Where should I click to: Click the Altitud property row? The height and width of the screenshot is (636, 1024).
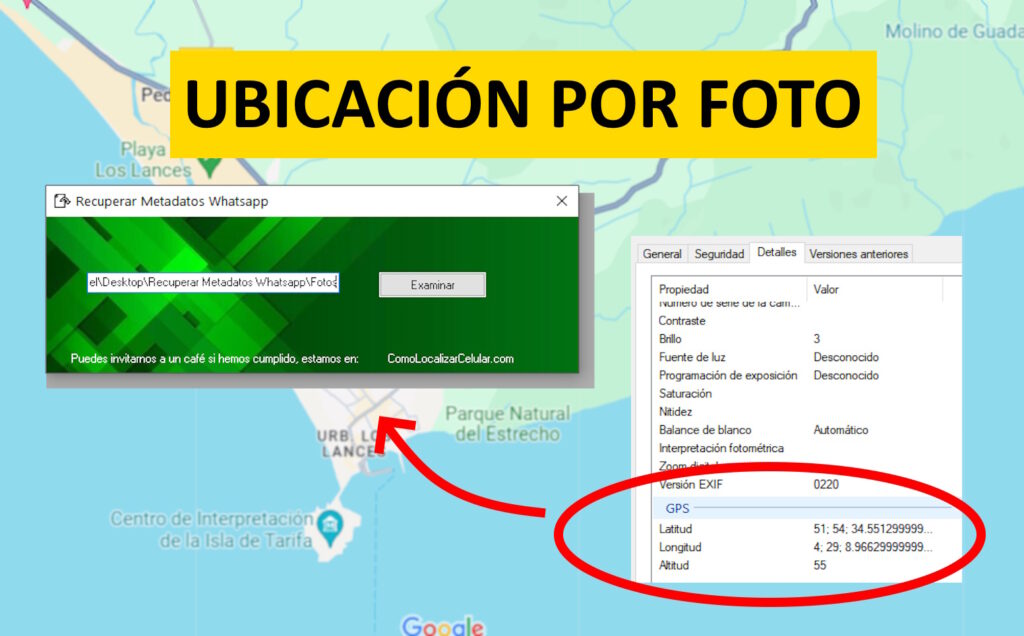click(674, 565)
